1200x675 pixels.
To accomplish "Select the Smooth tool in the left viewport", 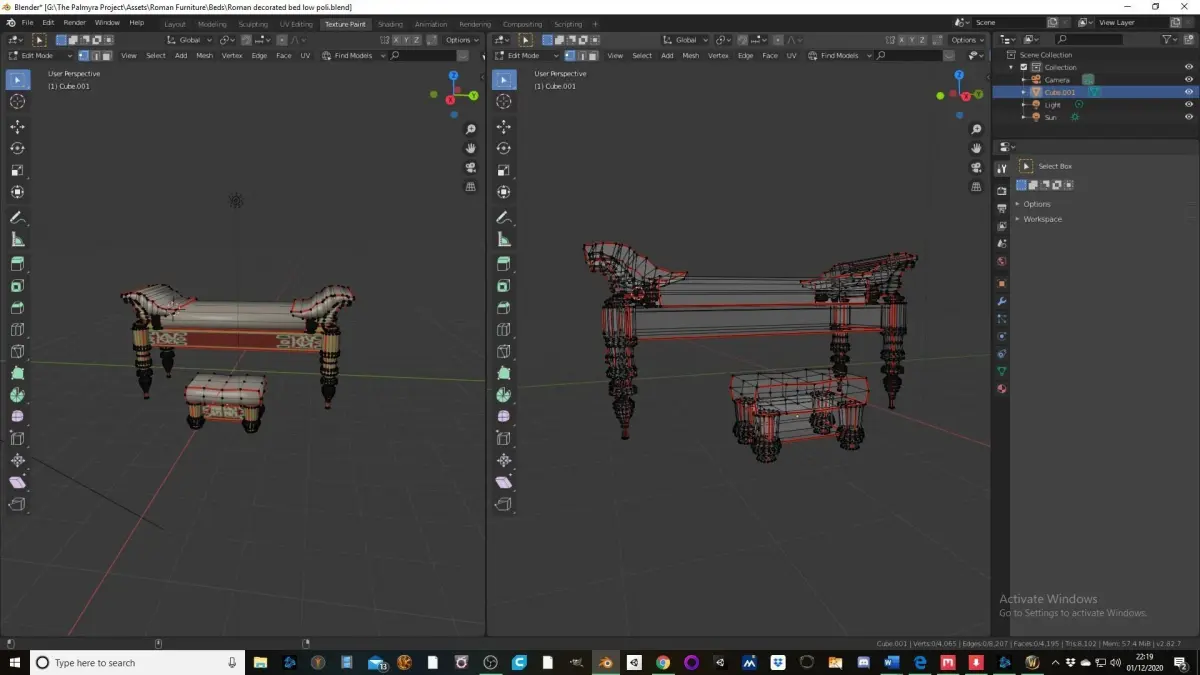I will click(x=17, y=416).
